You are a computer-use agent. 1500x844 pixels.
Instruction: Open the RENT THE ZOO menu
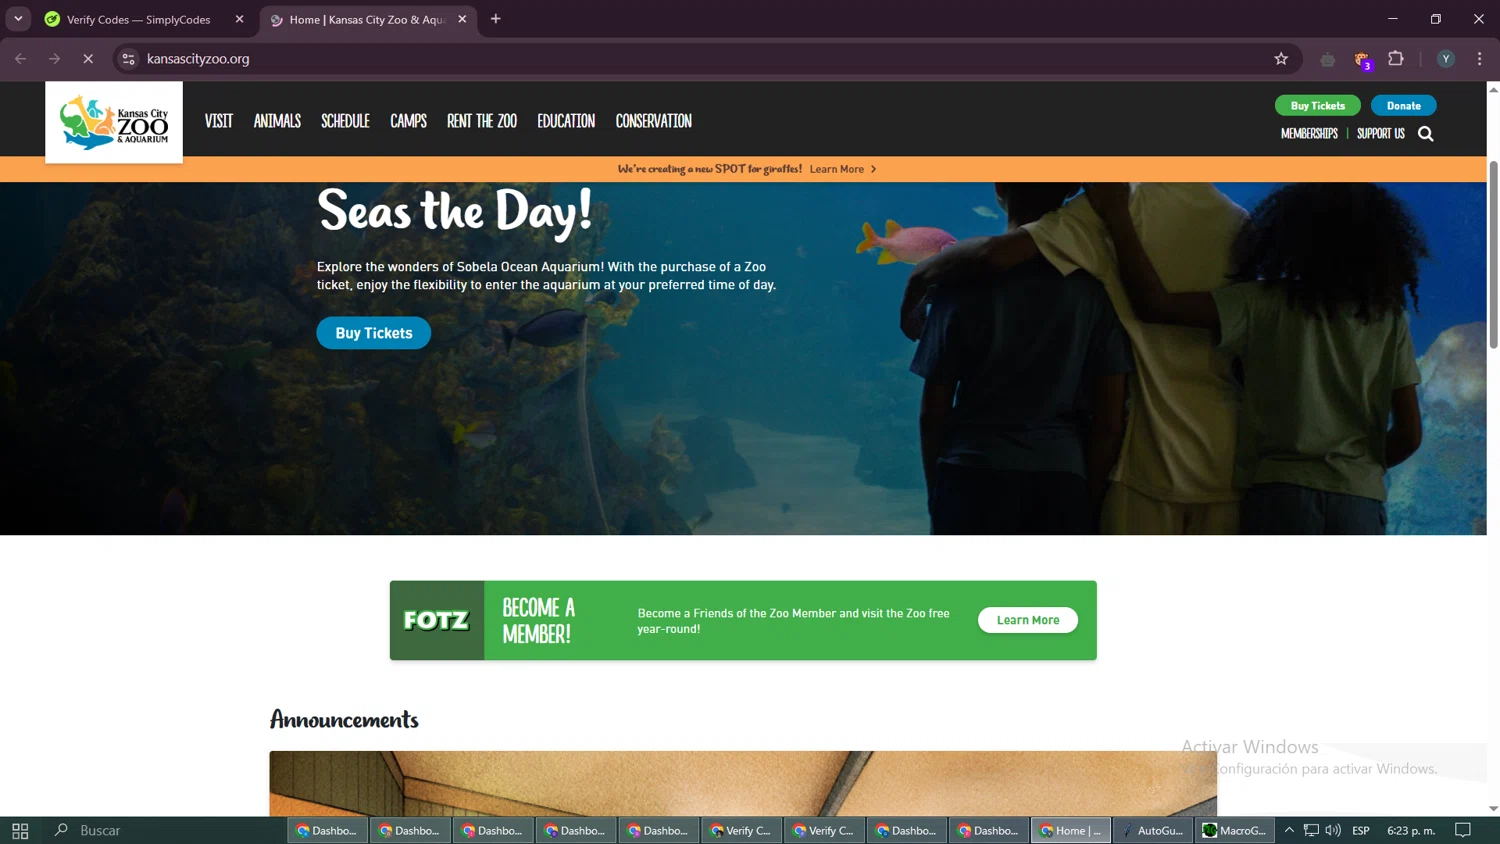pos(482,121)
